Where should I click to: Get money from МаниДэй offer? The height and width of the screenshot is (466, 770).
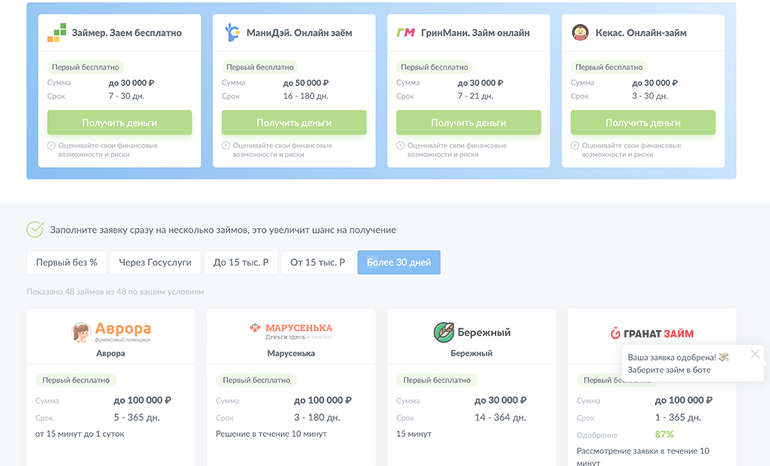[x=294, y=123]
